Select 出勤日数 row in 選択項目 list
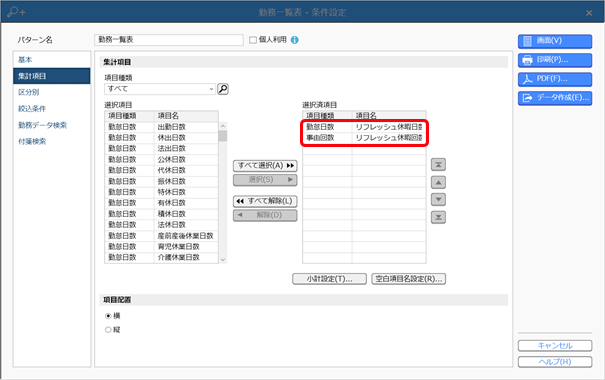Viewport: 605px width, 380px height. (161, 127)
